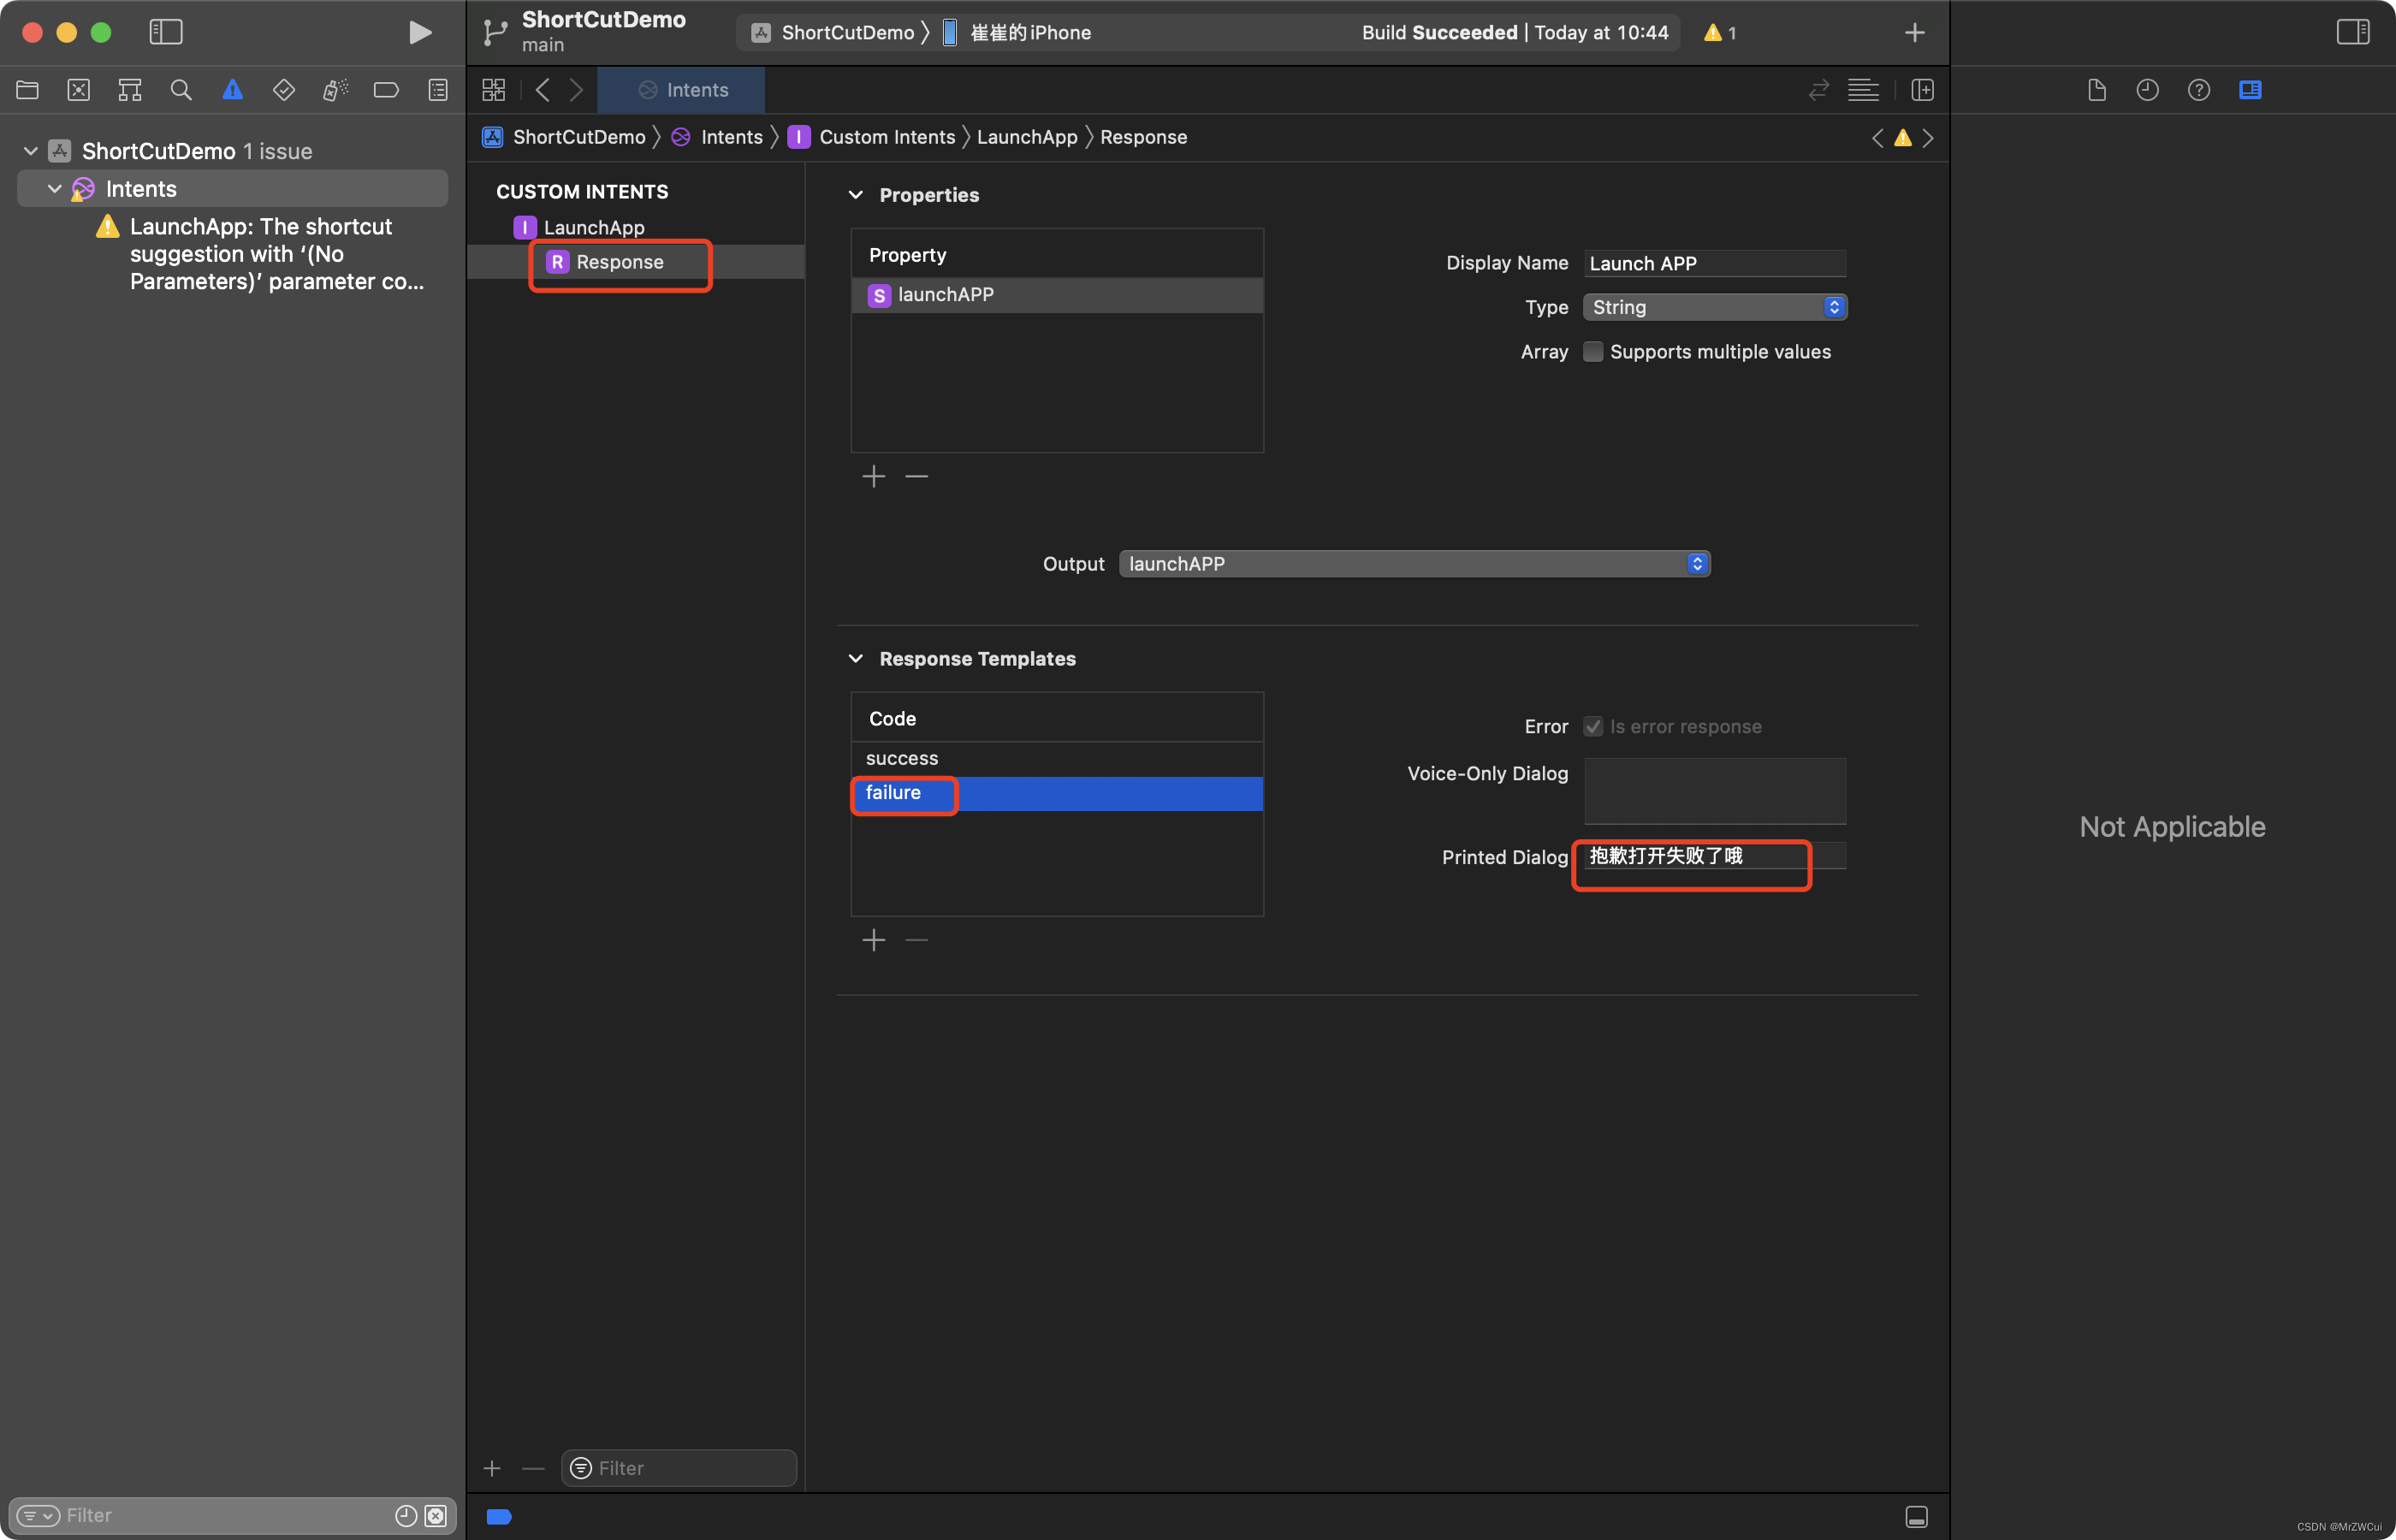Enable Supports multiple values checkbox
The width and height of the screenshot is (2396, 1540).
tap(1593, 352)
